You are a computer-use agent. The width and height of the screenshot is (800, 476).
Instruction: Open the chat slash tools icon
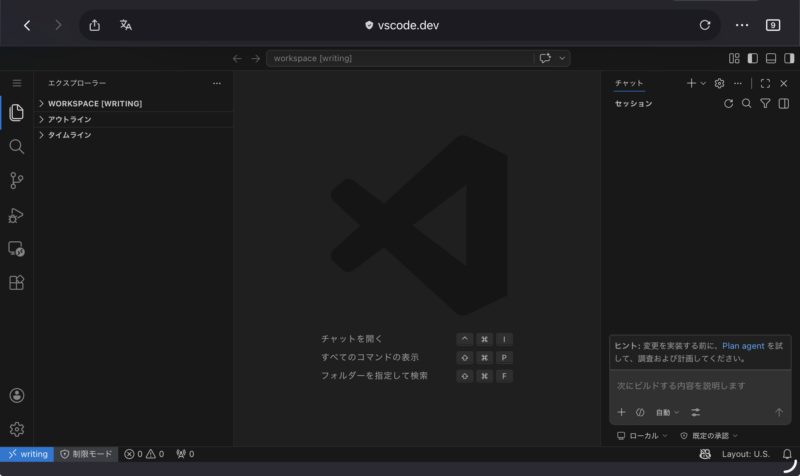(640, 412)
